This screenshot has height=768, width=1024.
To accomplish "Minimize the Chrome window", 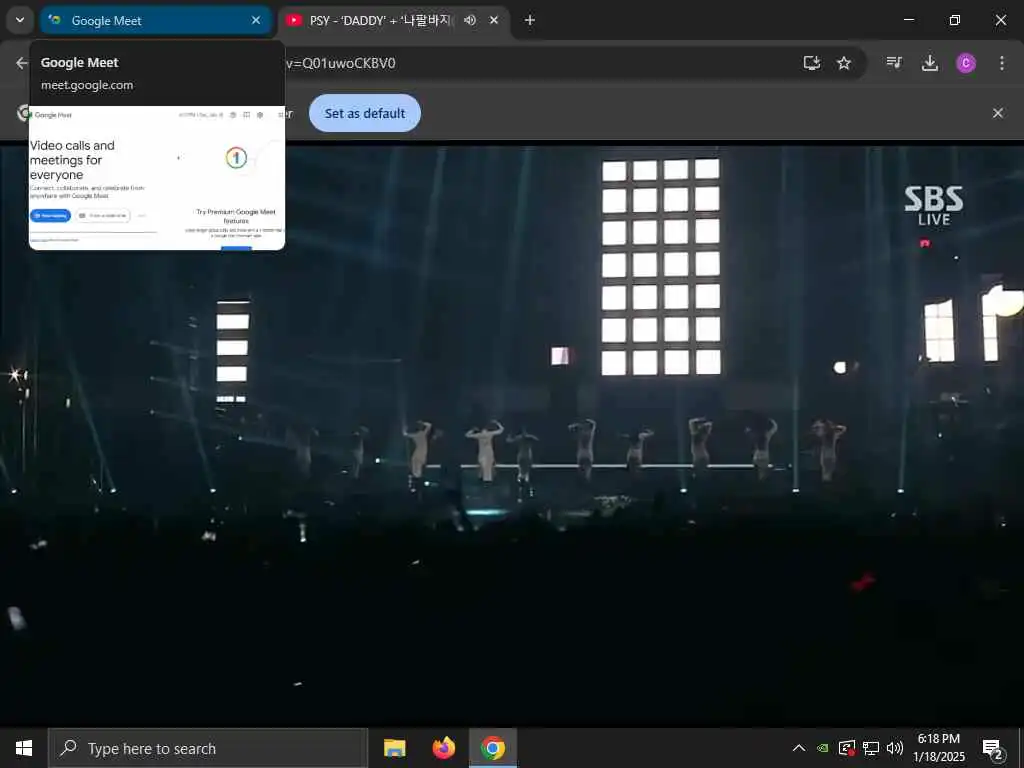I will 908,20.
